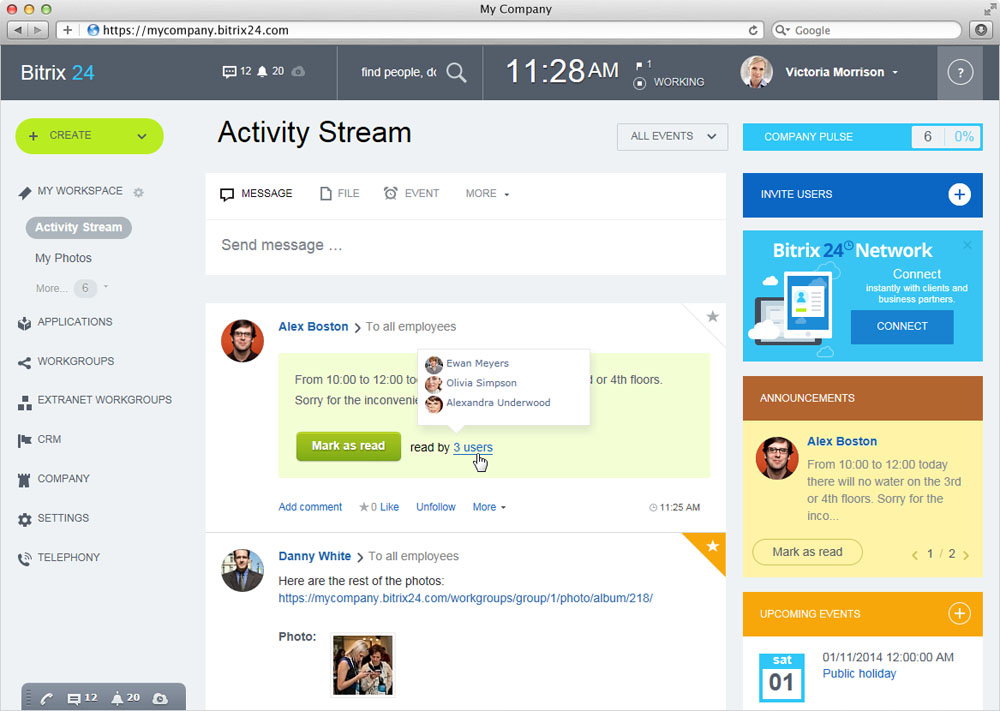
Task: Open the photo album URL link
Action: click(x=466, y=598)
